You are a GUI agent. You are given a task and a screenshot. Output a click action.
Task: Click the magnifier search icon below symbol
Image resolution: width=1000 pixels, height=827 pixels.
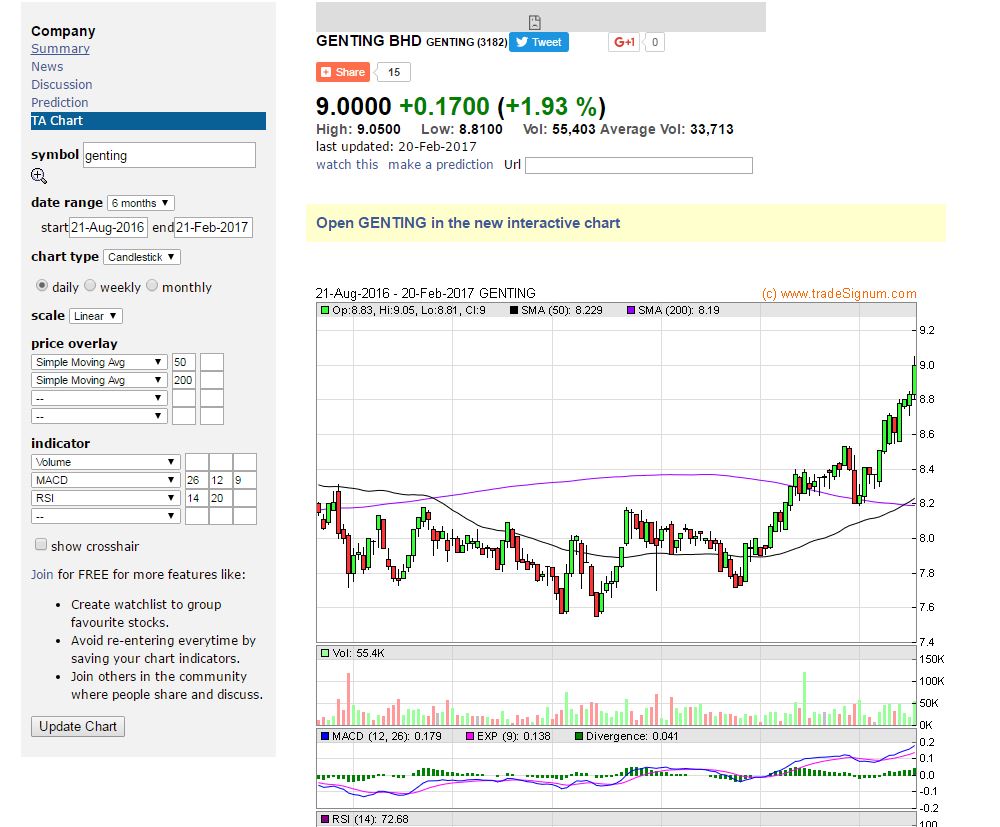39,176
